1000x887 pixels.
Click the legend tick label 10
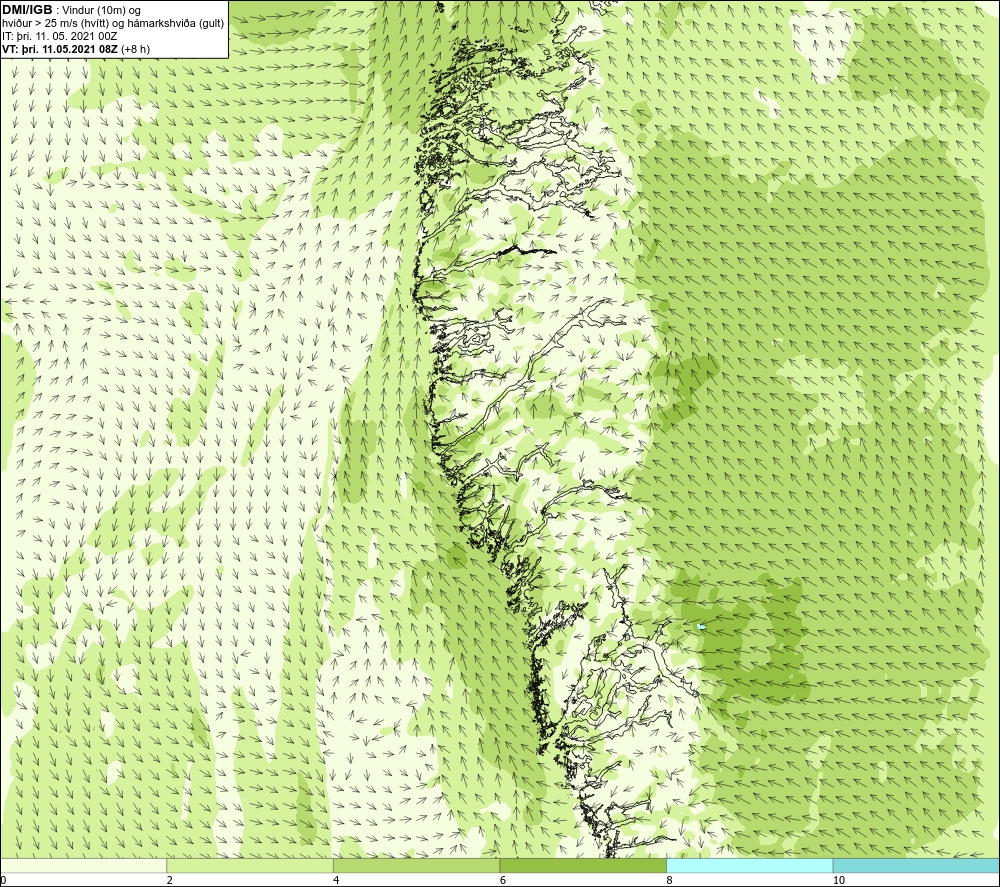point(838,880)
